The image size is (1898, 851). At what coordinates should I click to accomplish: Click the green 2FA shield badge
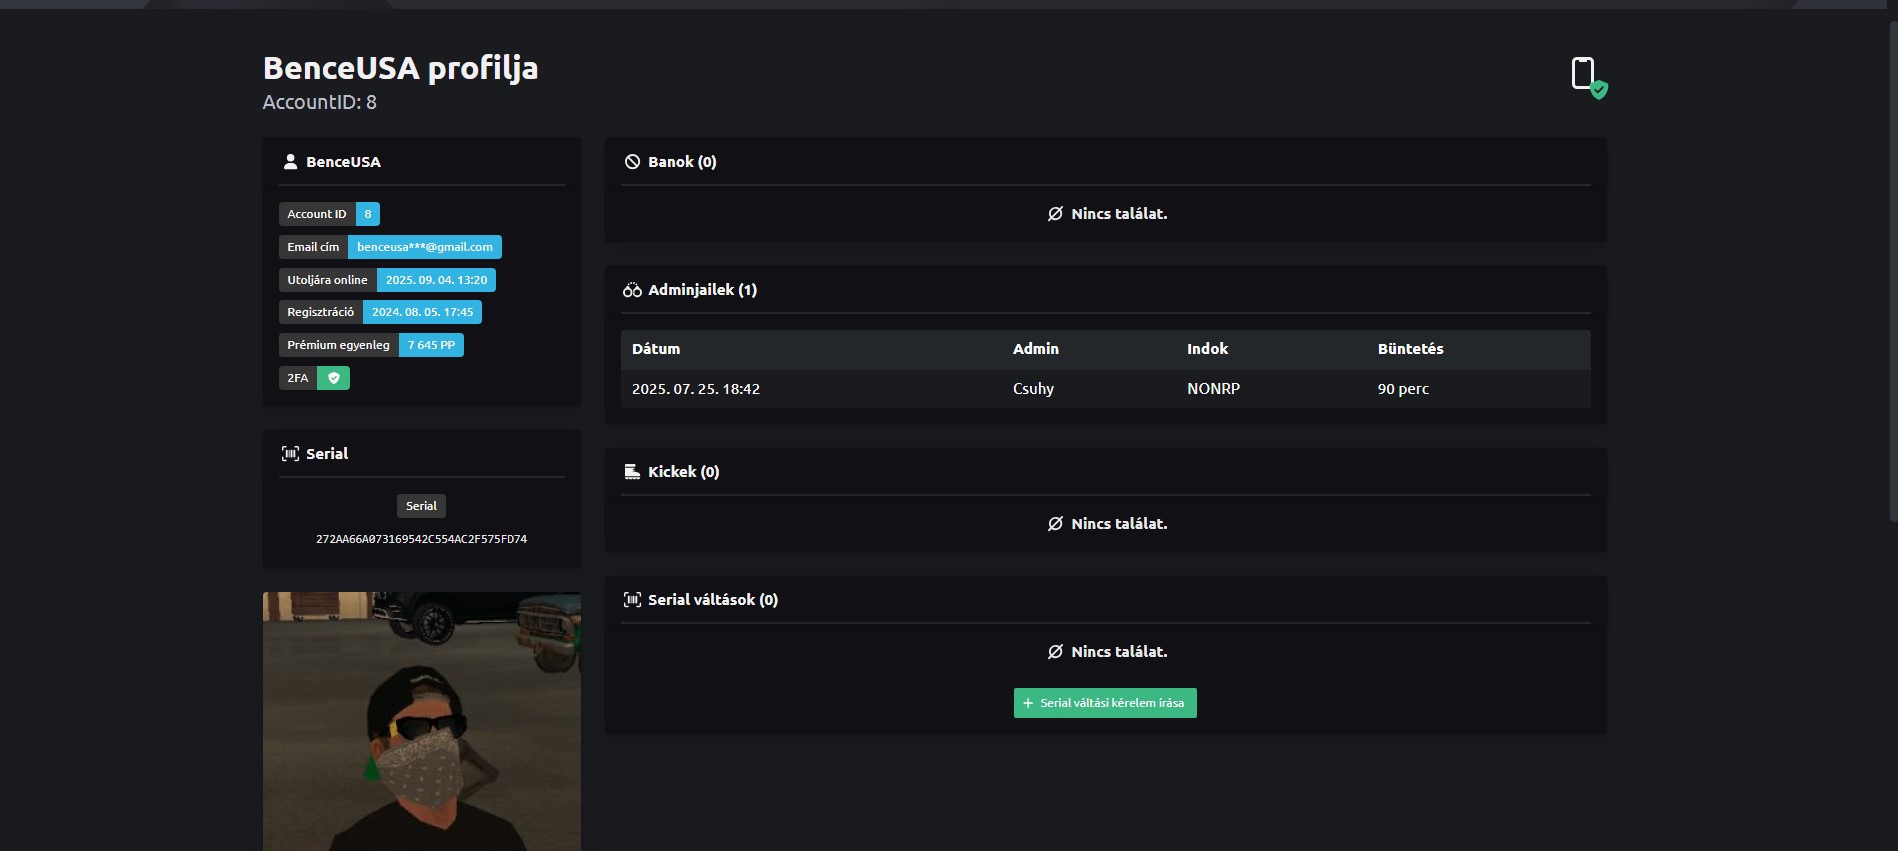coord(333,378)
